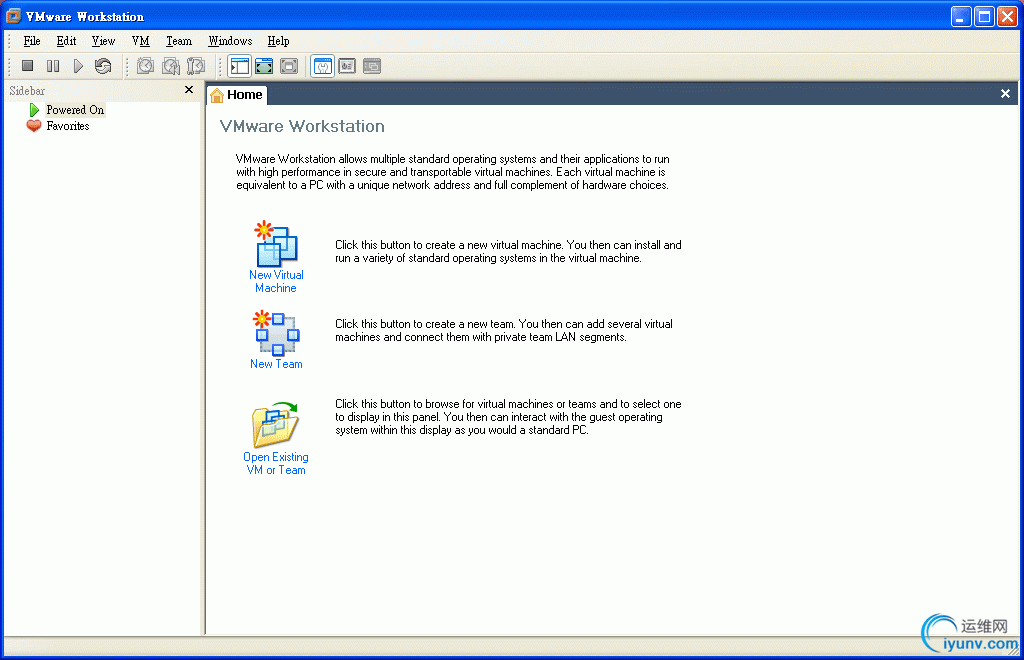Close the Sidebar panel
1024x660 pixels.
(189, 89)
